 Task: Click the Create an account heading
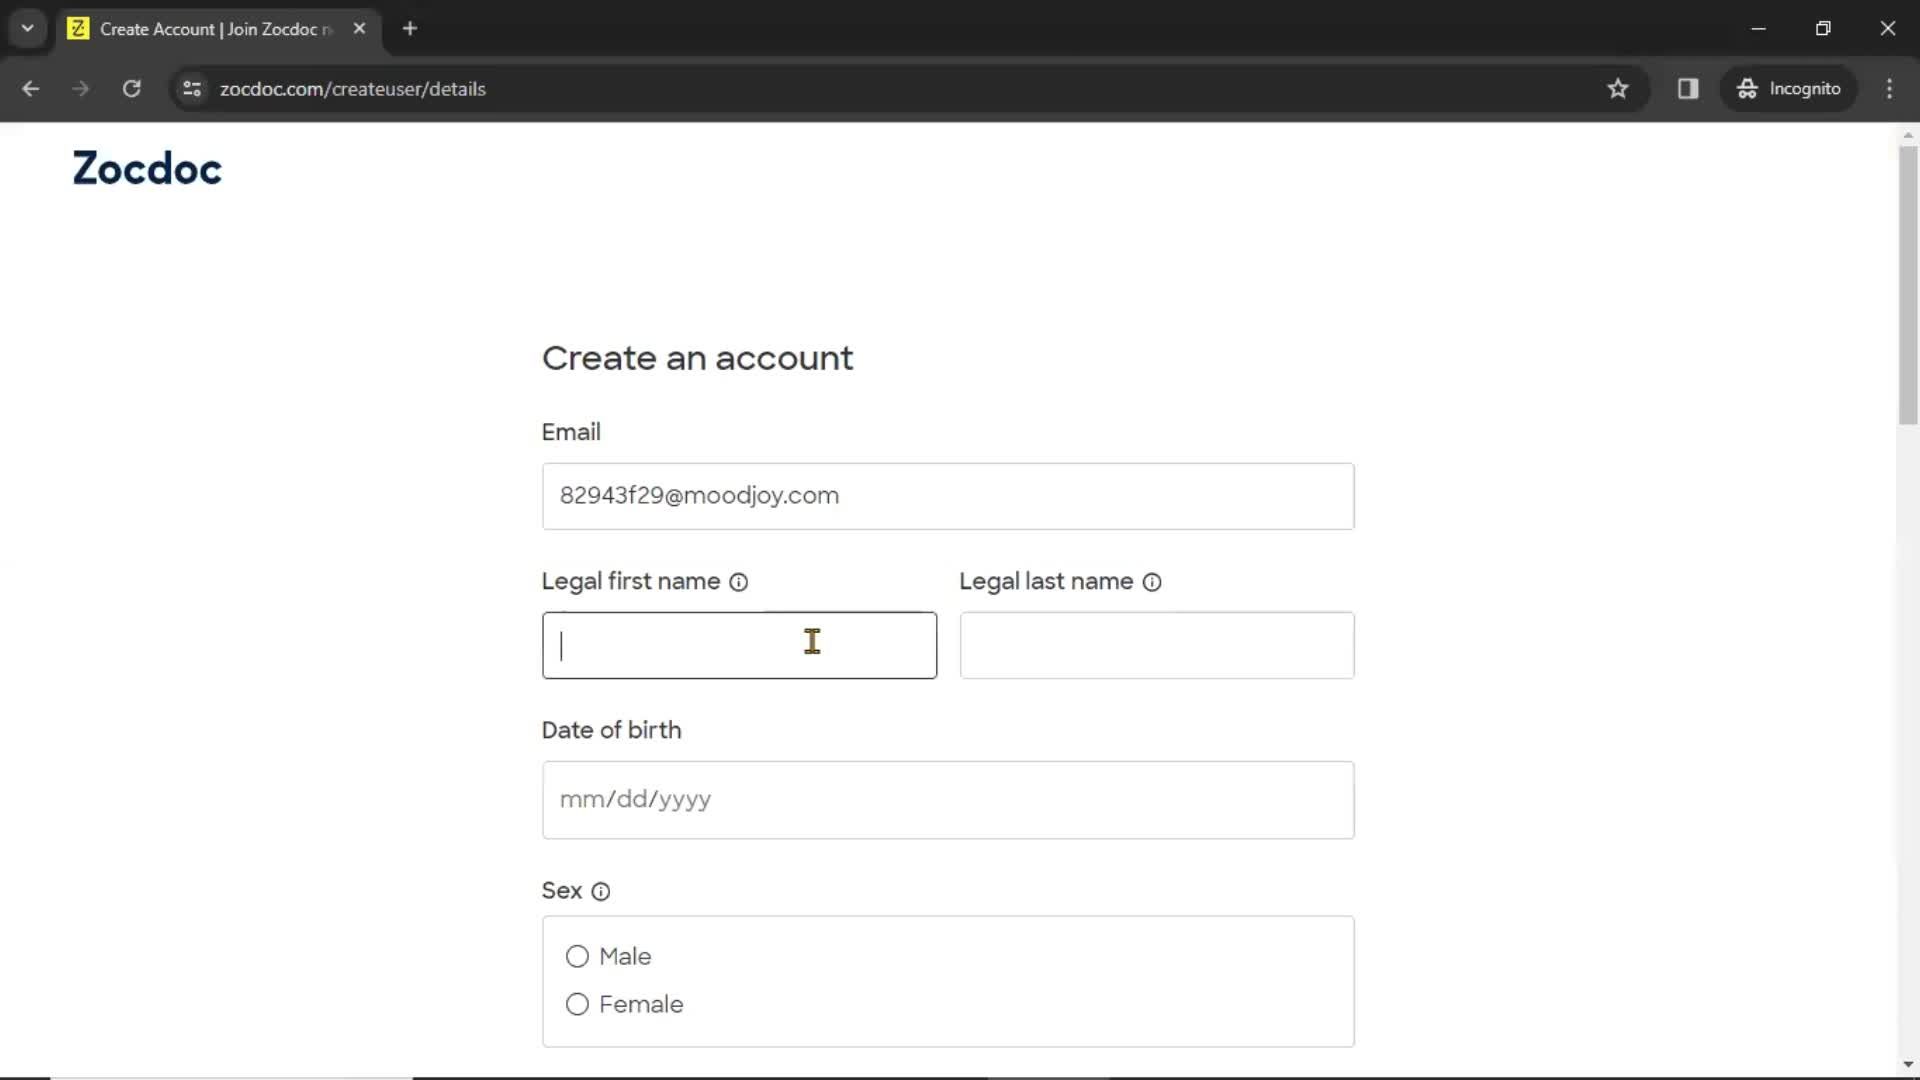click(x=697, y=358)
